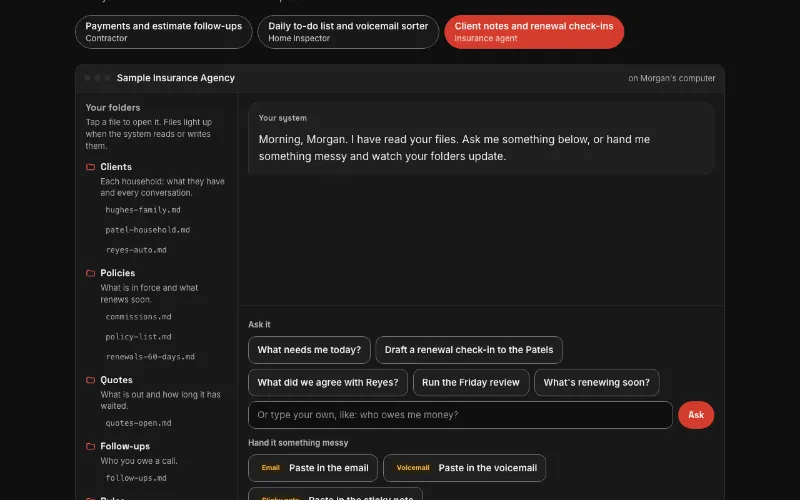Open quotes-open.md file

(138, 423)
